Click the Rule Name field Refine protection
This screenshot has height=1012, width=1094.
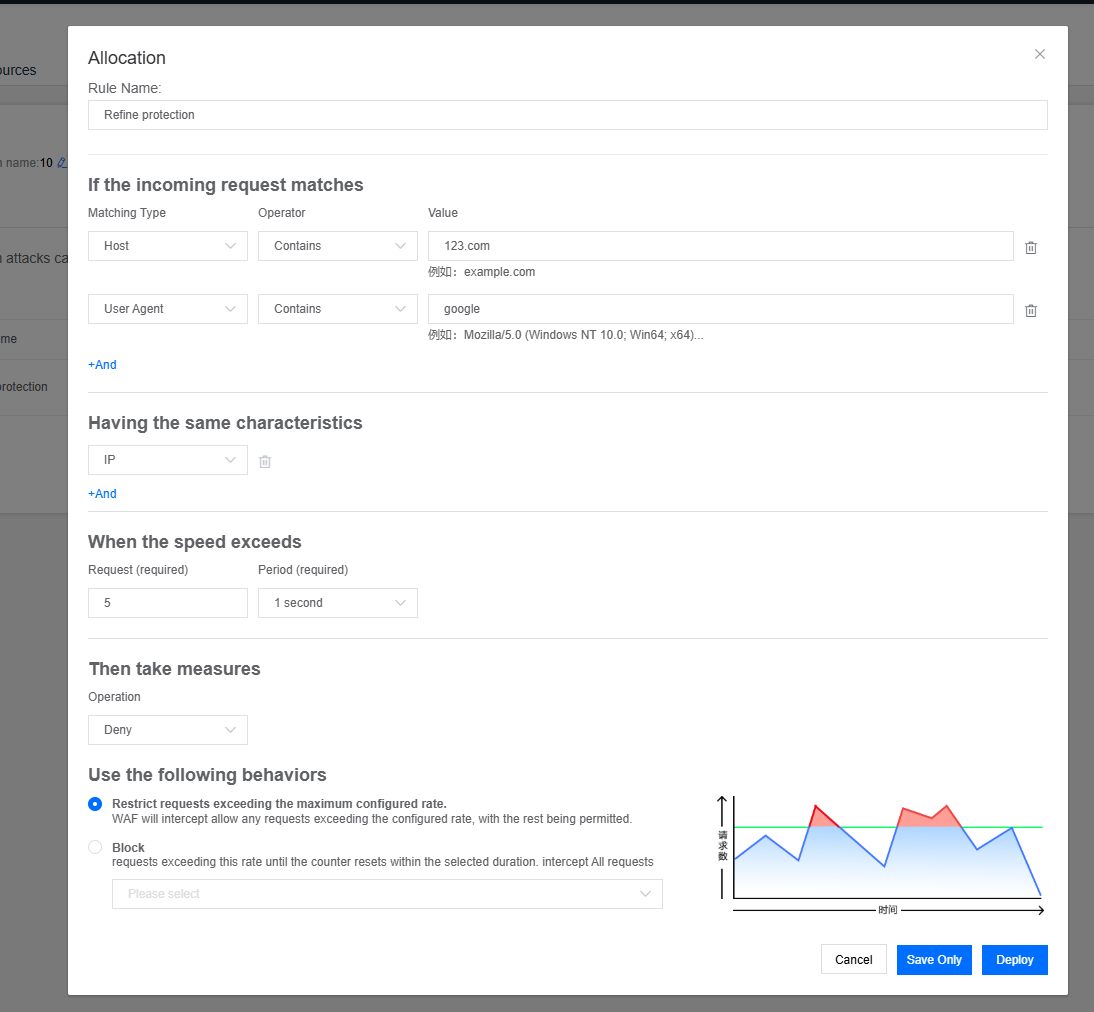[568, 115]
